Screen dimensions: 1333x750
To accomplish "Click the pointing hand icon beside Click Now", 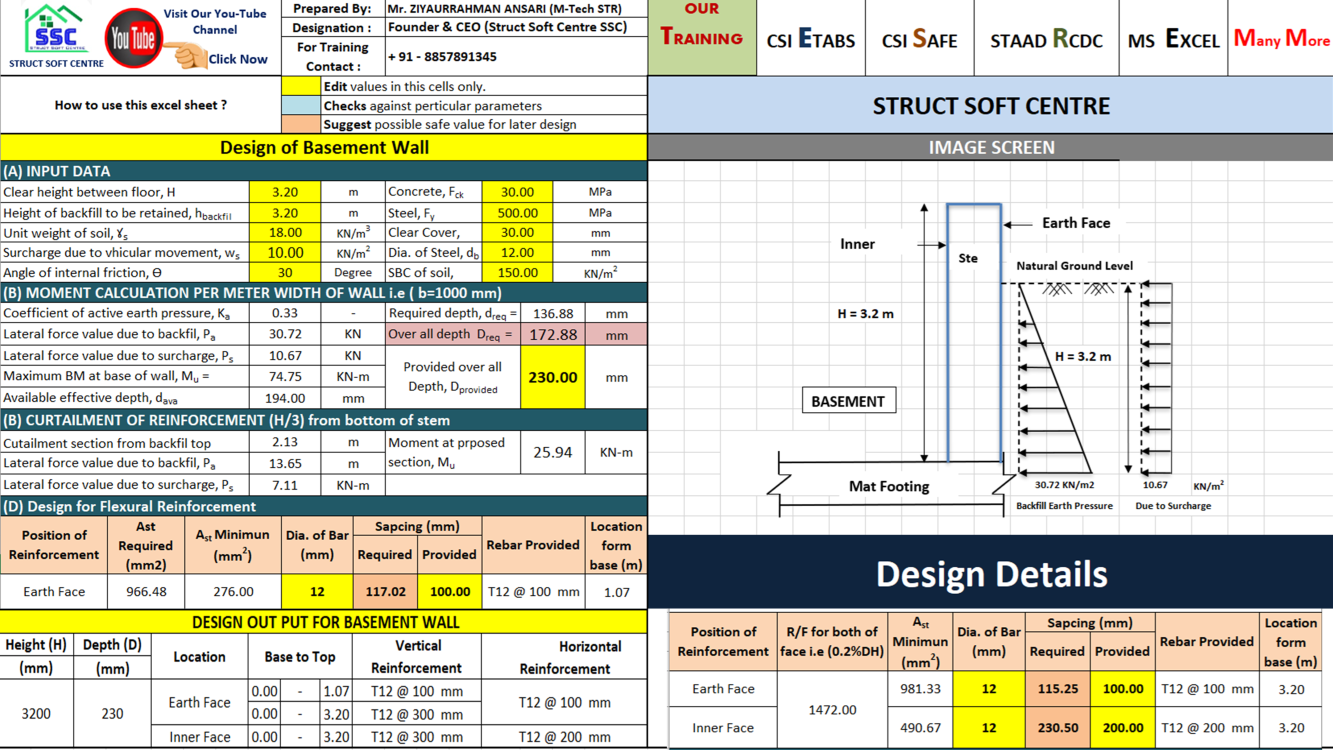I will (185, 55).
